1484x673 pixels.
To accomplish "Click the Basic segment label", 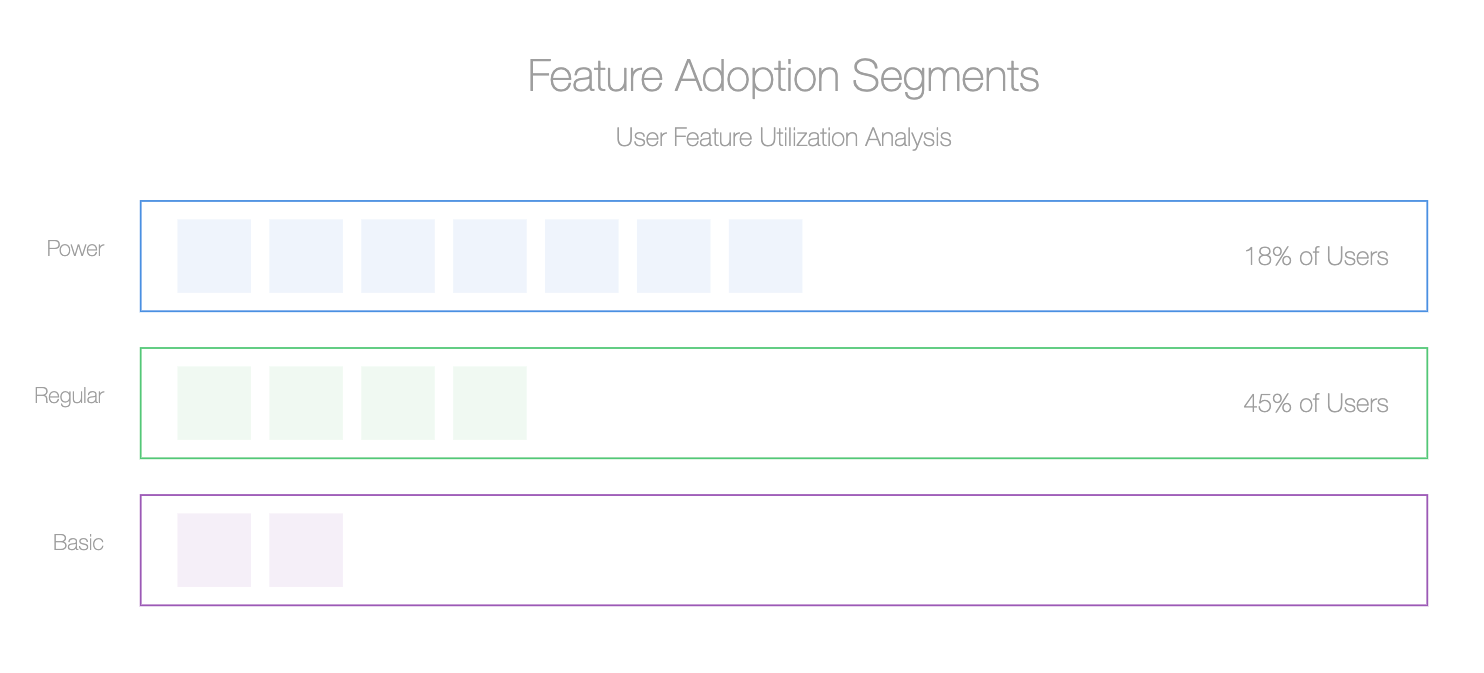I will click(x=78, y=542).
